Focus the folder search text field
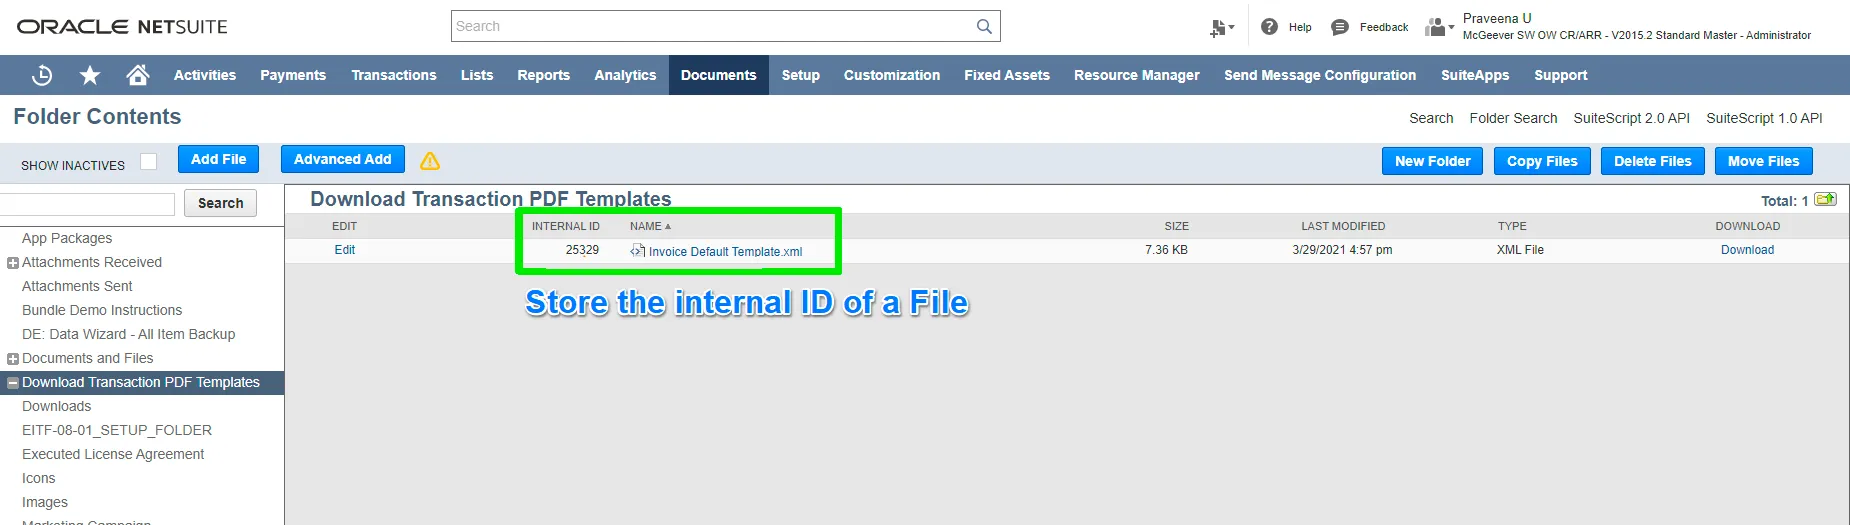The width and height of the screenshot is (1850, 525). click(x=87, y=204)
